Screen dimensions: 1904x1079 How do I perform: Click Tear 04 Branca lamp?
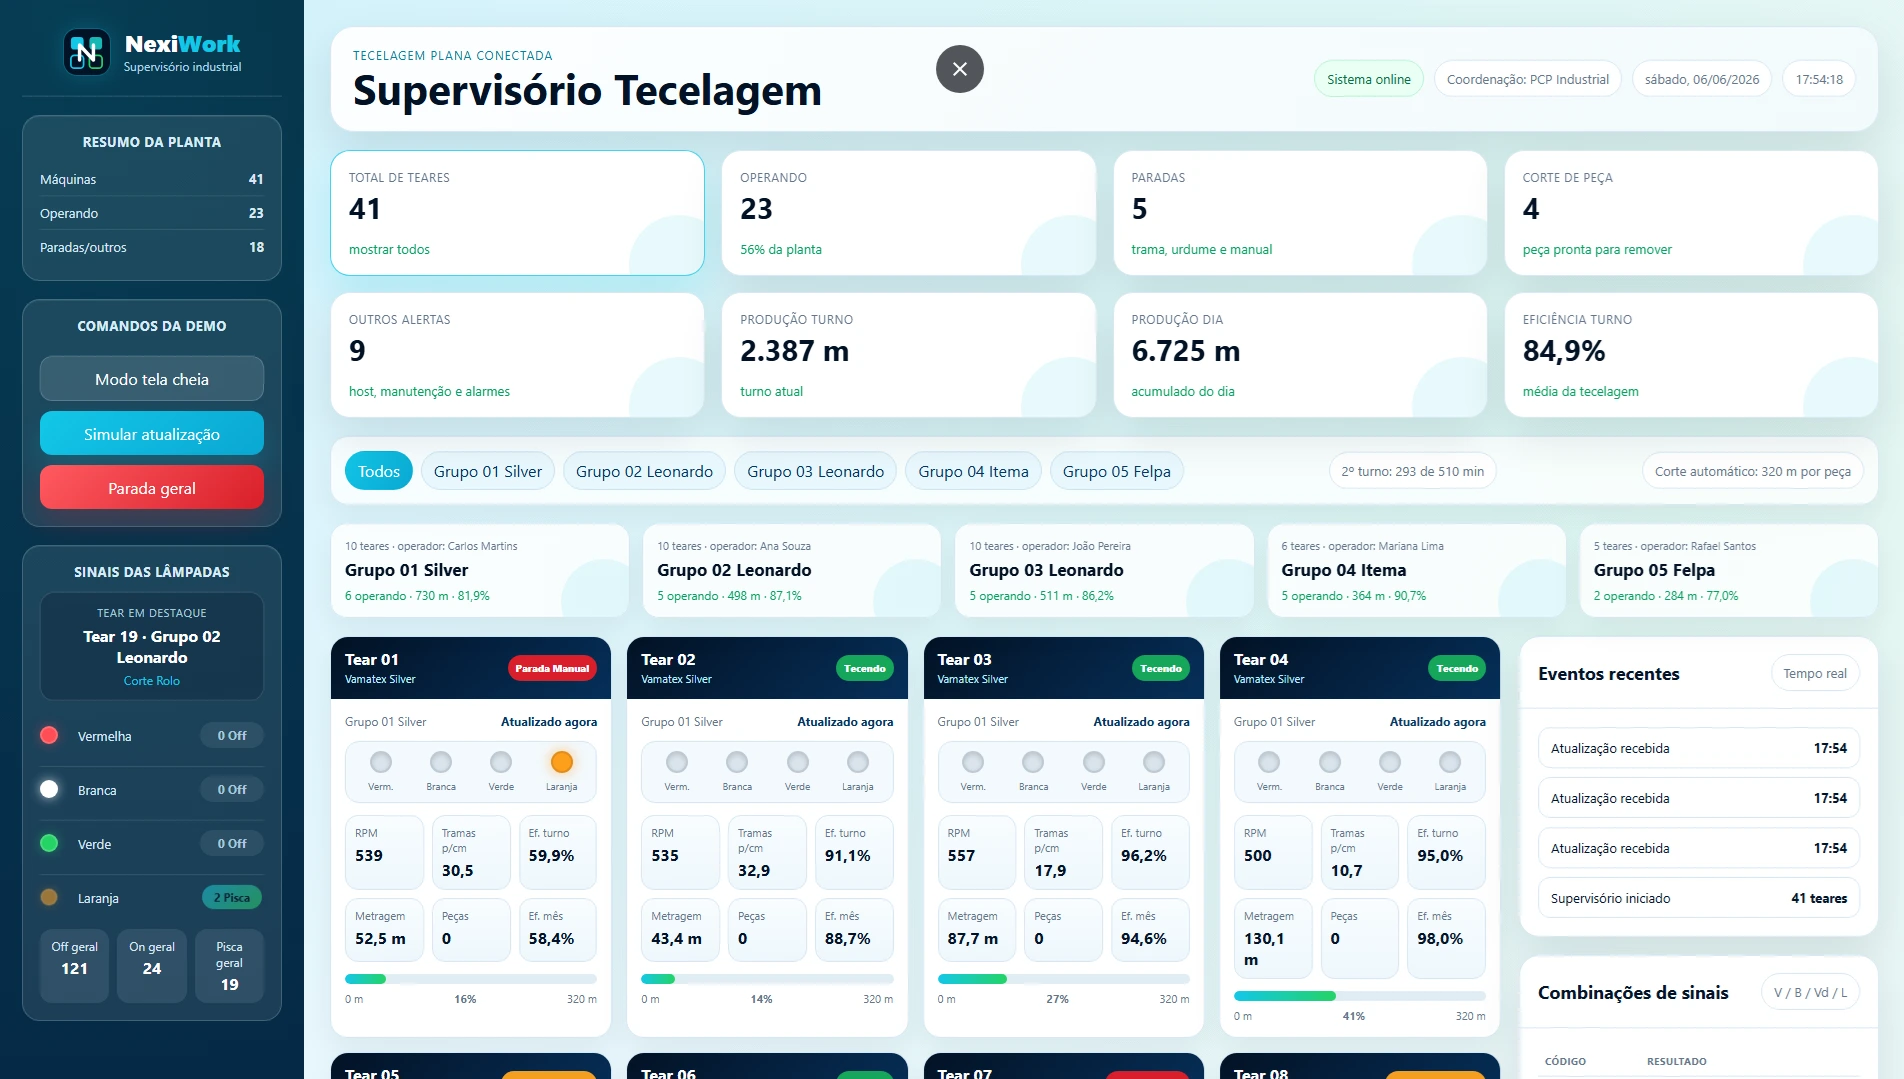pyautogui.click(x=1330, y=762)
